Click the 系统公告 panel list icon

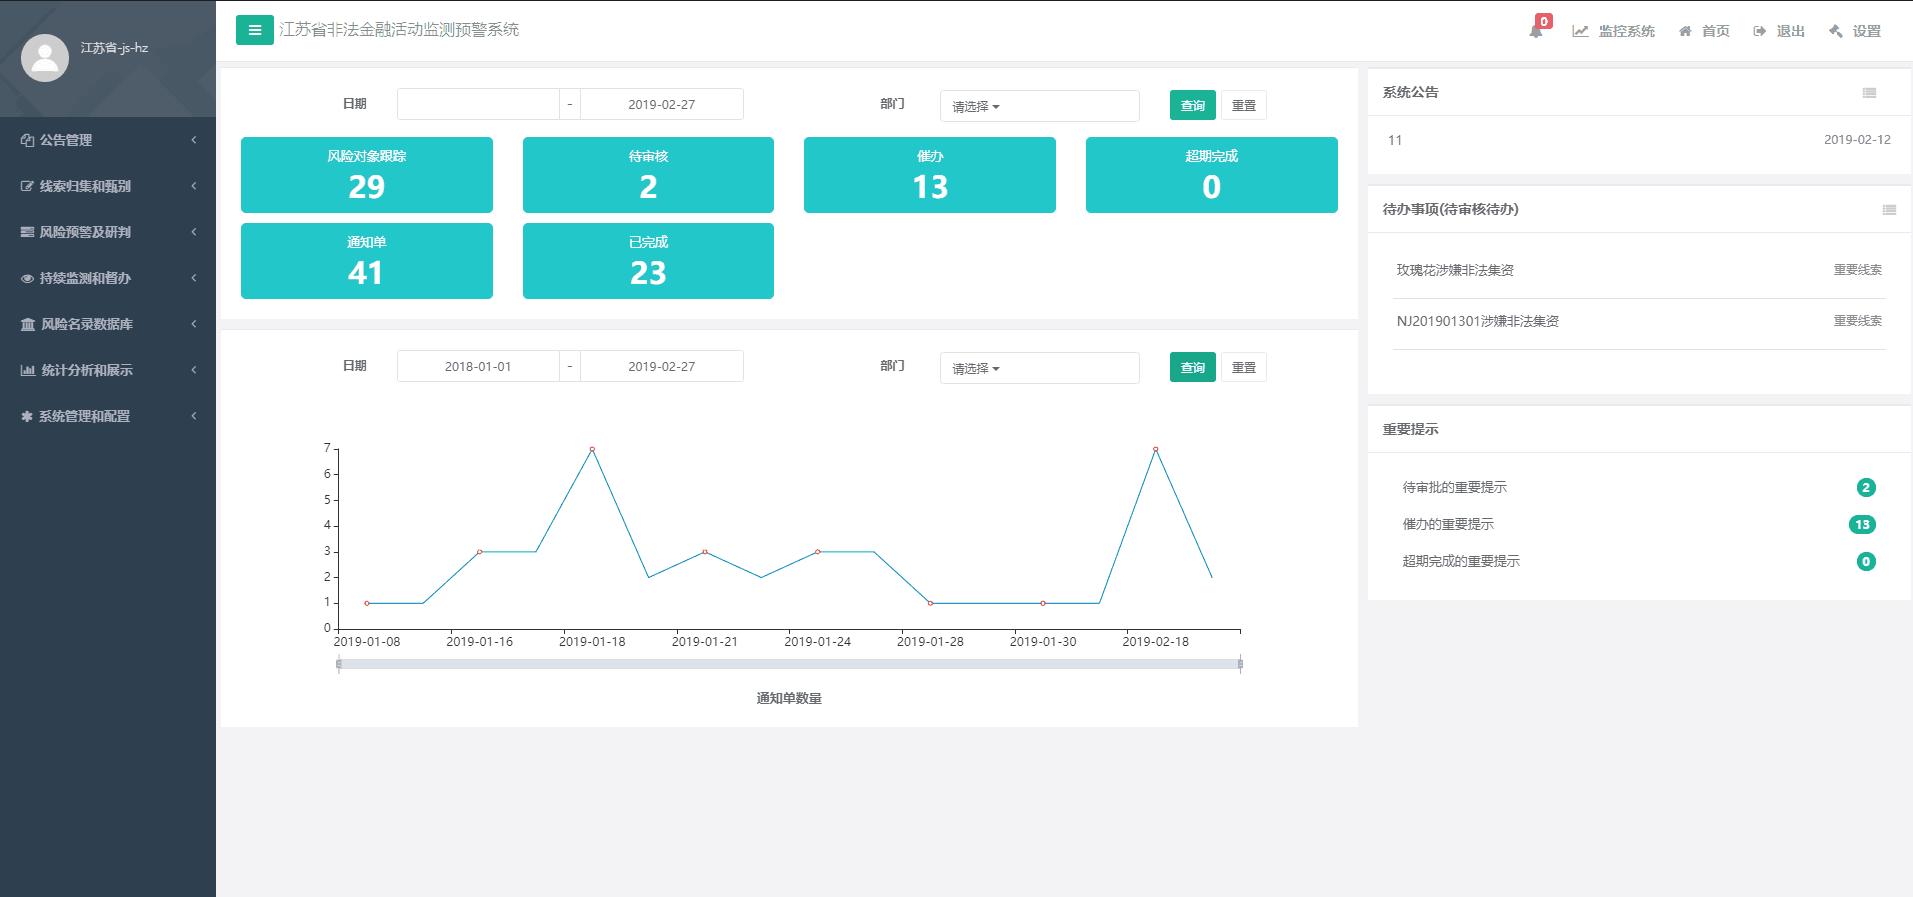coord(1869,93)
